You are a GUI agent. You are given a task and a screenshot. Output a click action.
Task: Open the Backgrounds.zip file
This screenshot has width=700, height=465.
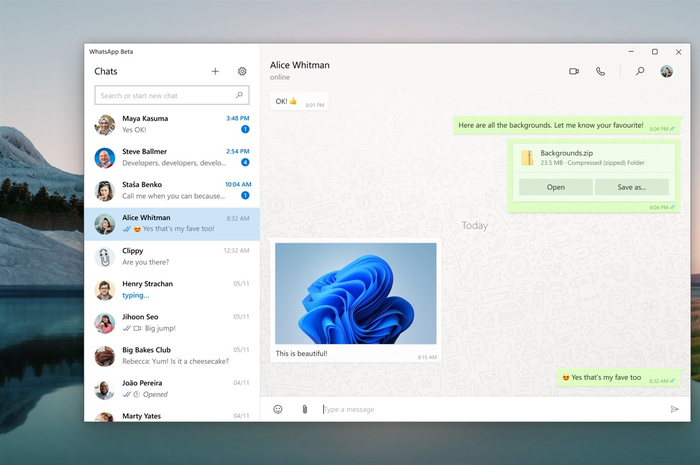coord(556,187)
